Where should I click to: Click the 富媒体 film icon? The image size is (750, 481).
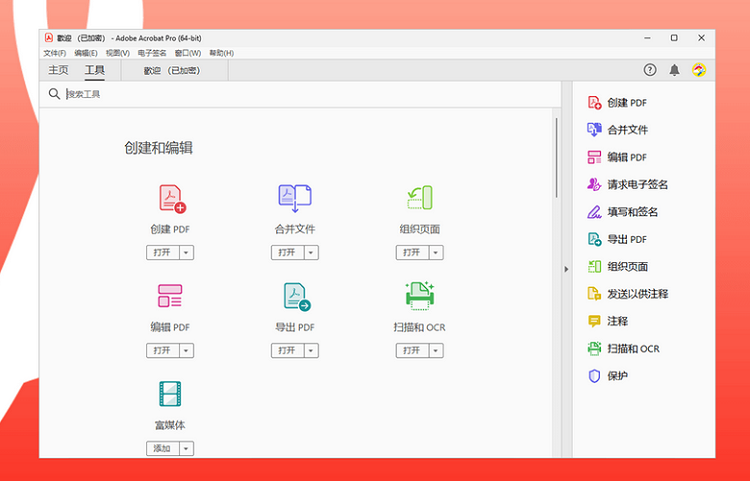tap(170, 394)
